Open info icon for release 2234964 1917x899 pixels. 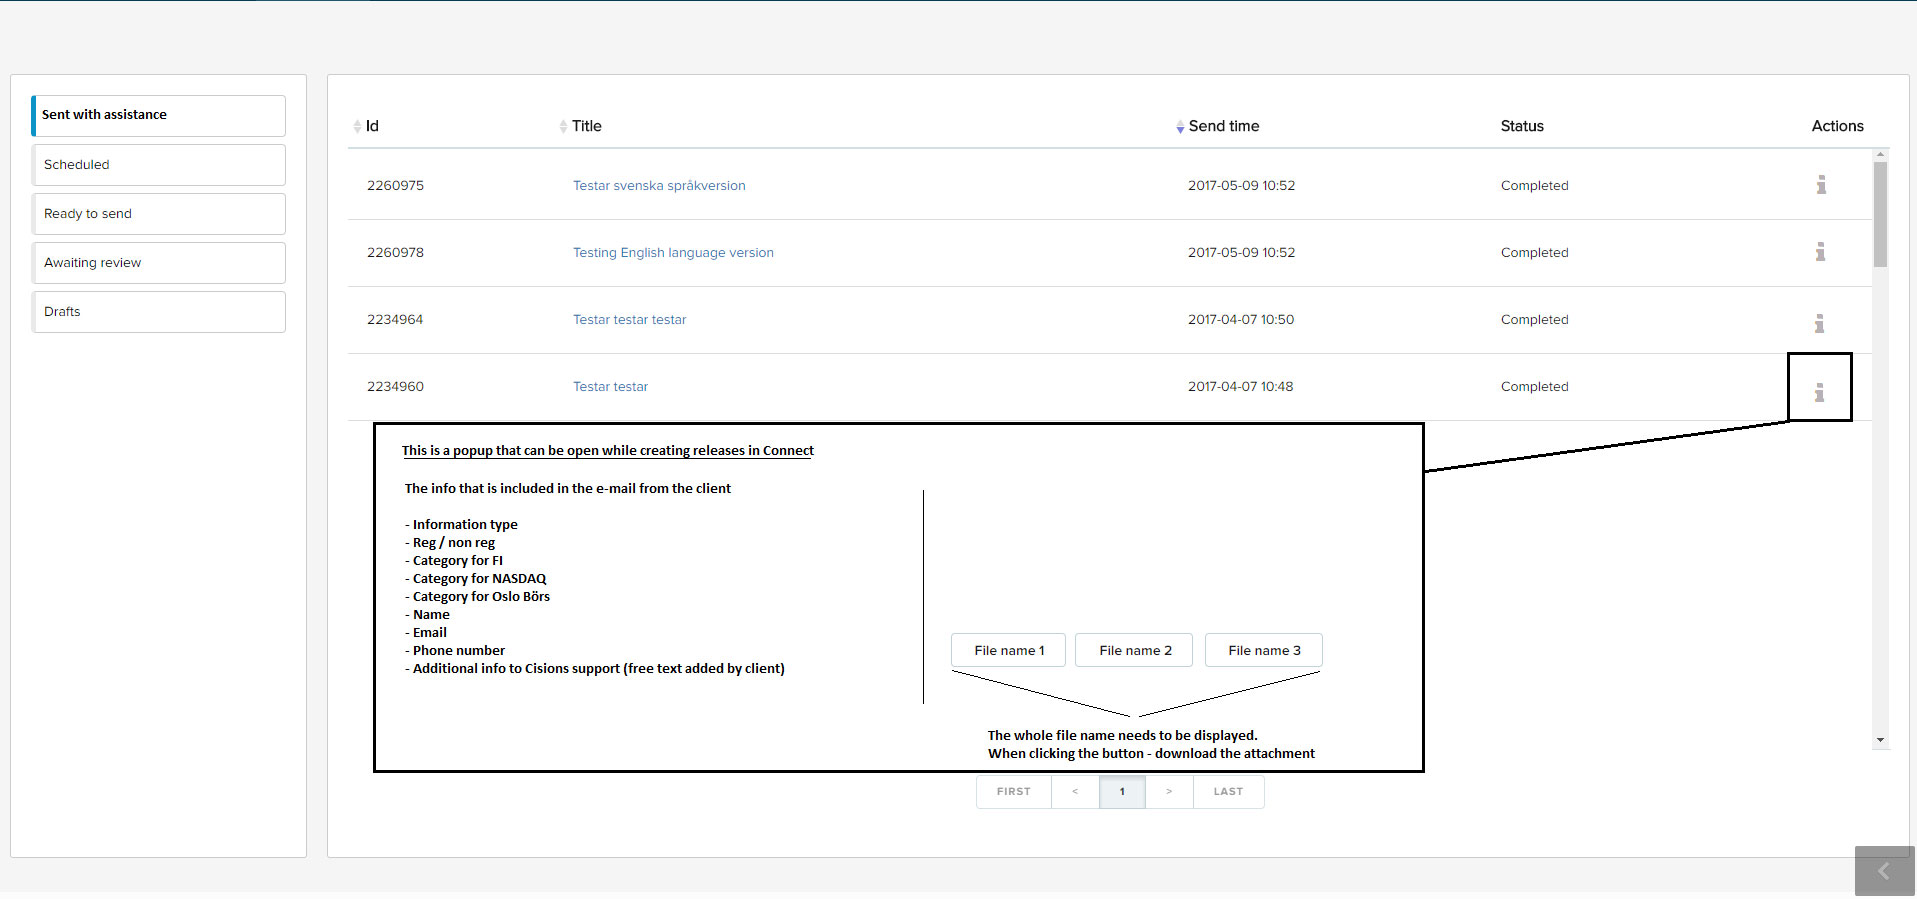pos(1819,323)
